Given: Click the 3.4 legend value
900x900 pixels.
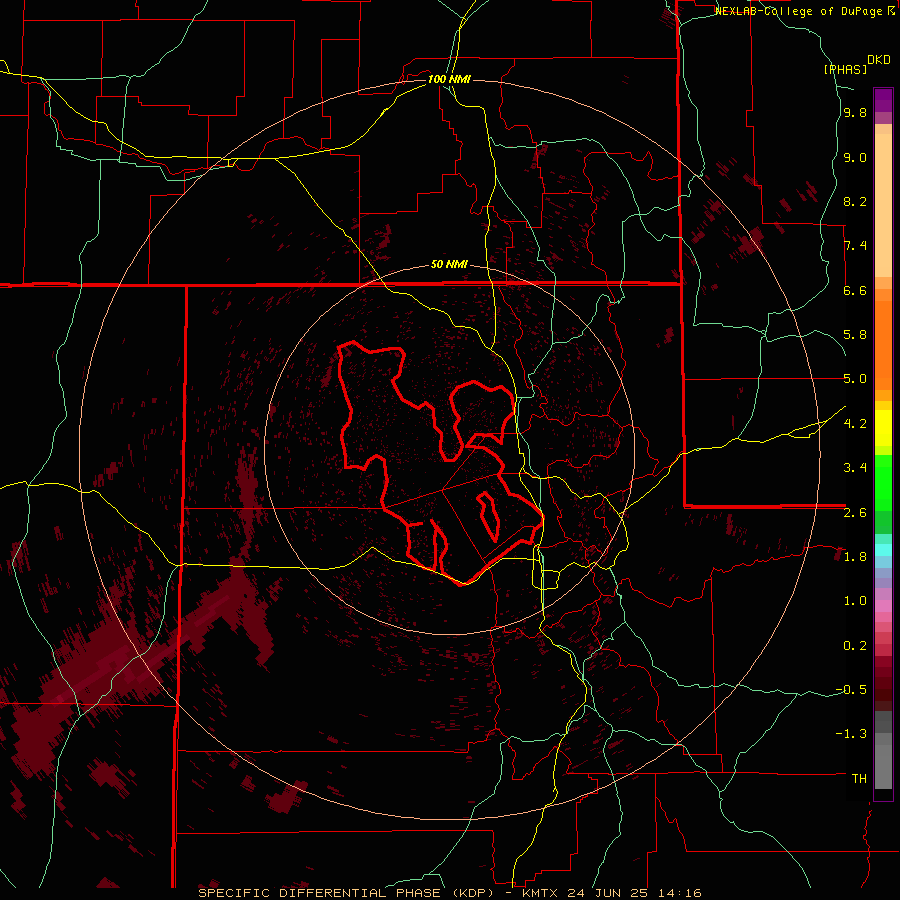Looking at the screenshot, I should pyautogui.click(x=855, y=467).
